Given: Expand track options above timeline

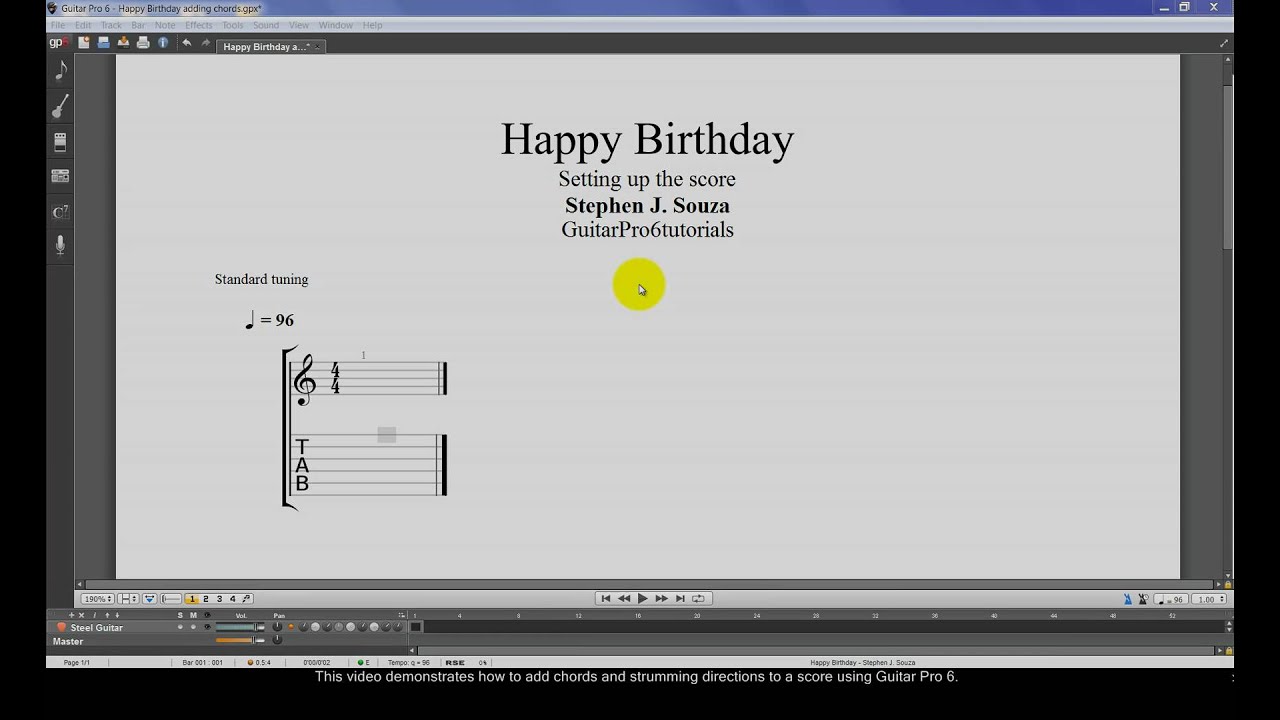Looking at the screenshot, I should tap(402, 615).
